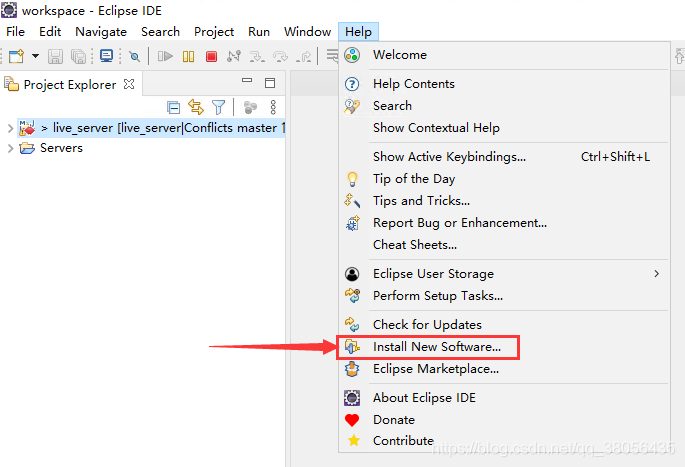This screenshot has width=685, height=467.
Task: Close the Project Explorer tab
Action: tap(129, 84)
